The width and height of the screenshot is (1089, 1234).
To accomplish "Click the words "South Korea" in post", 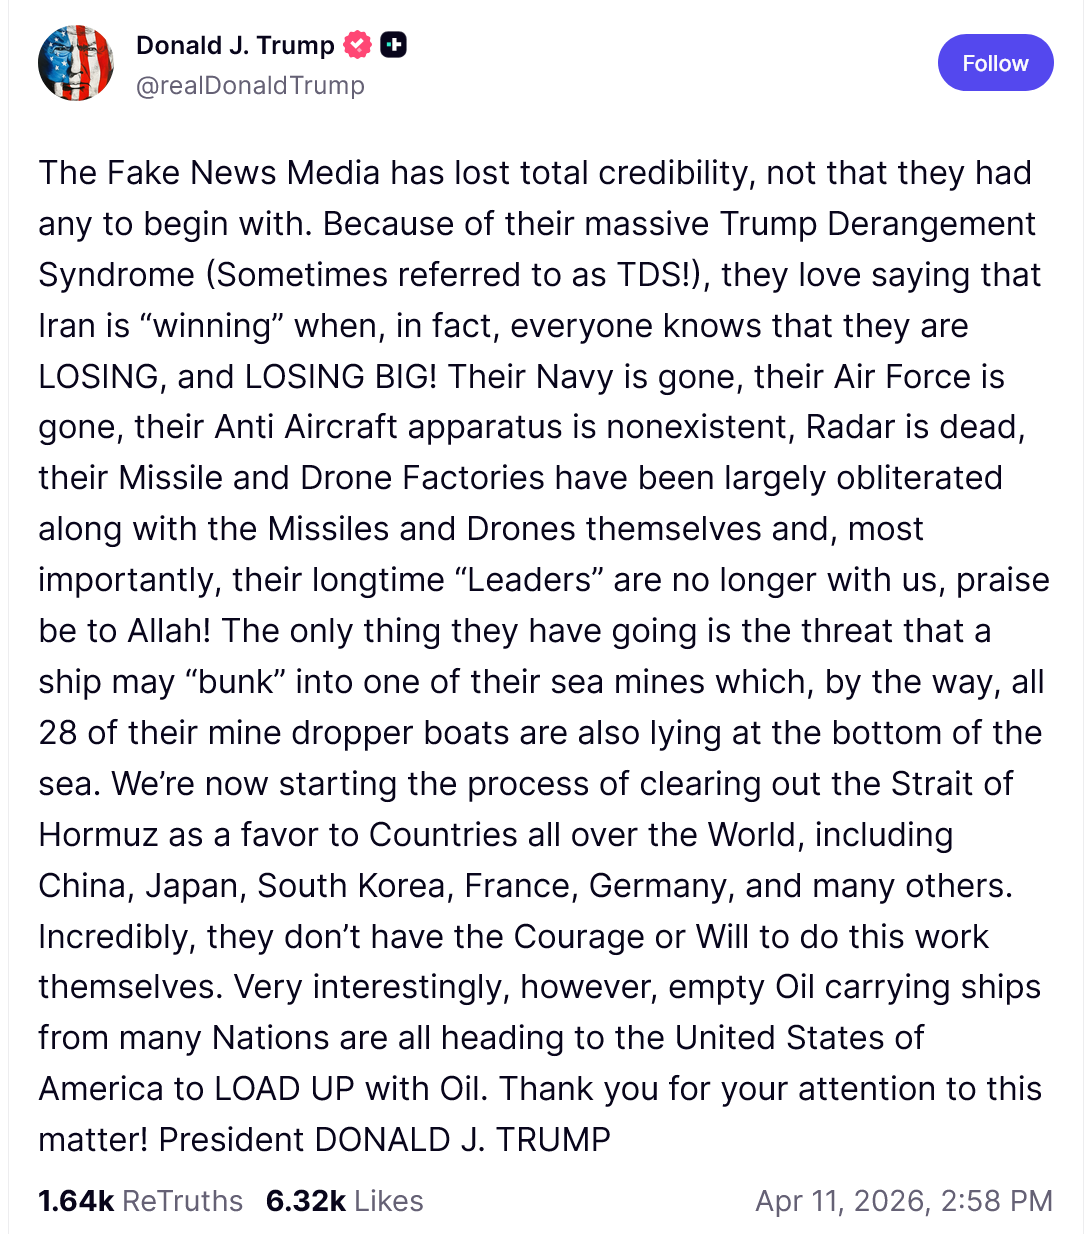I will point(352,886).
